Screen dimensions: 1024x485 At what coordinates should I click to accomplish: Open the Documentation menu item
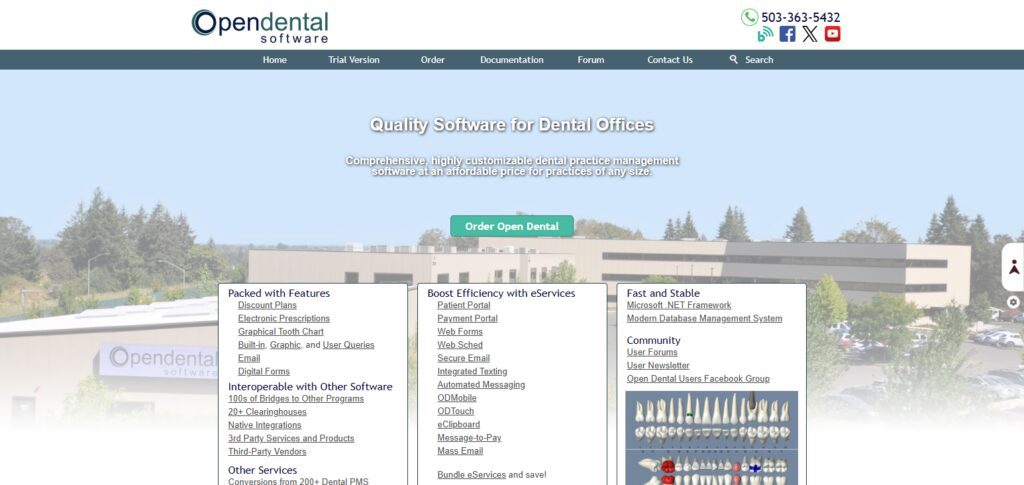click(x=512, y=59)
